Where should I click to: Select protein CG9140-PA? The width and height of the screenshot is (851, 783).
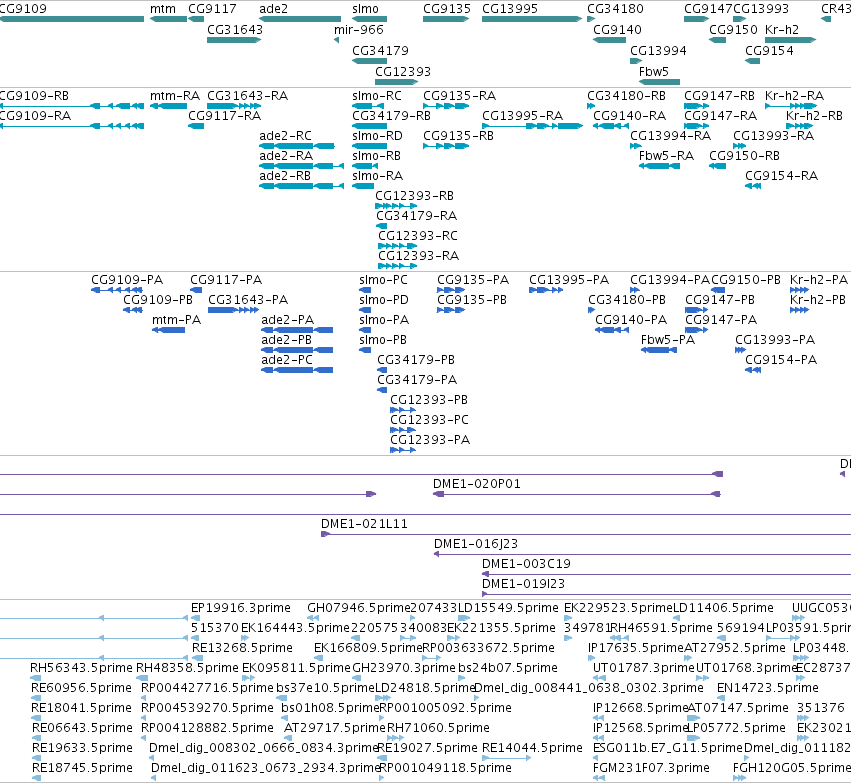(612, 330)
